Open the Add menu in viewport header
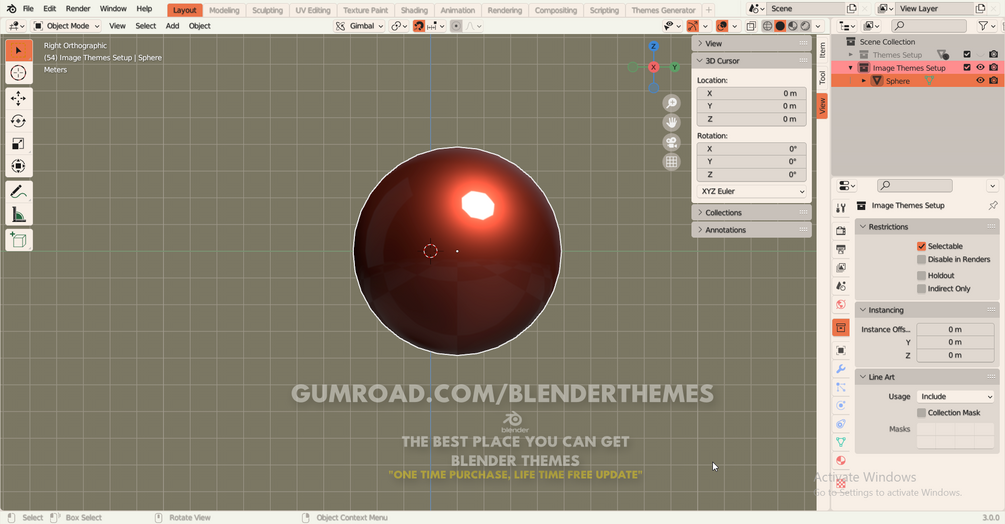The width and height of the screenshot is (1005, 524). (x=172, y=26)
